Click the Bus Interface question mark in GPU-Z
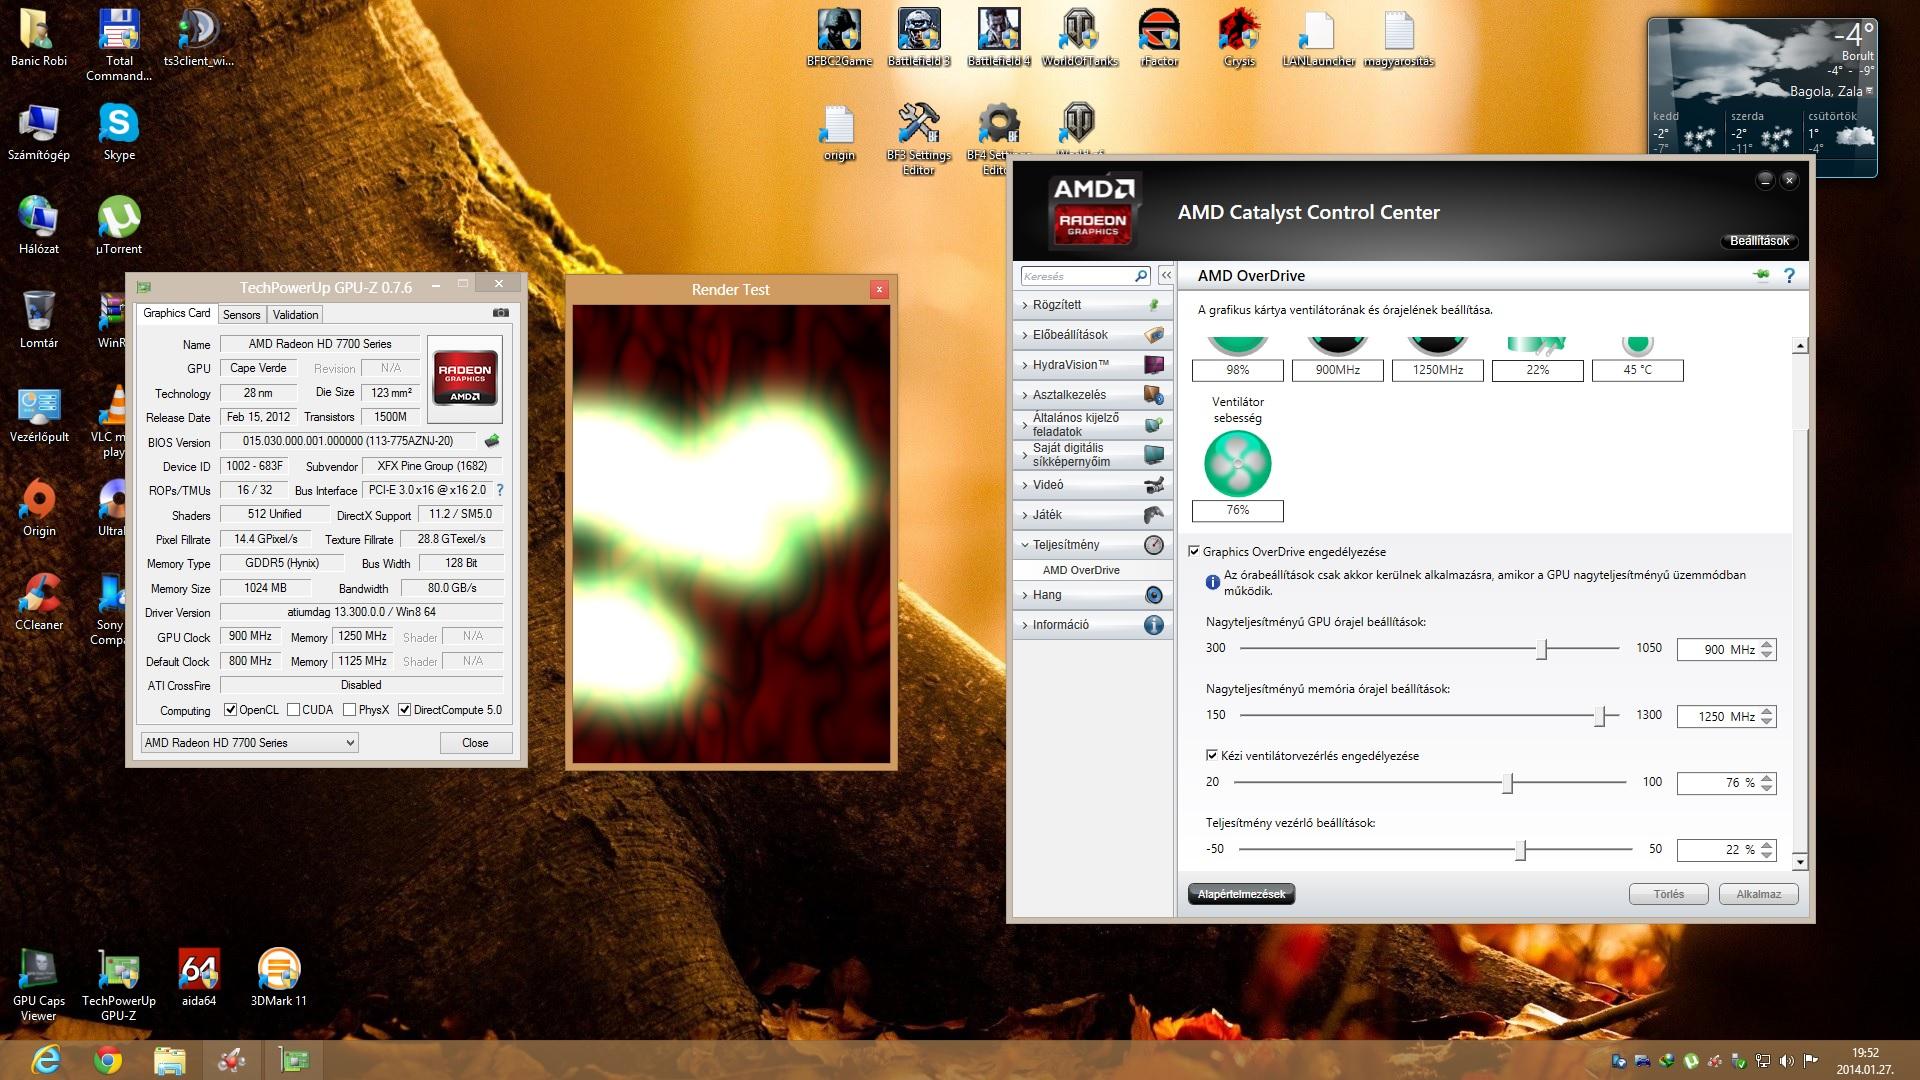 tap(500, 490)
